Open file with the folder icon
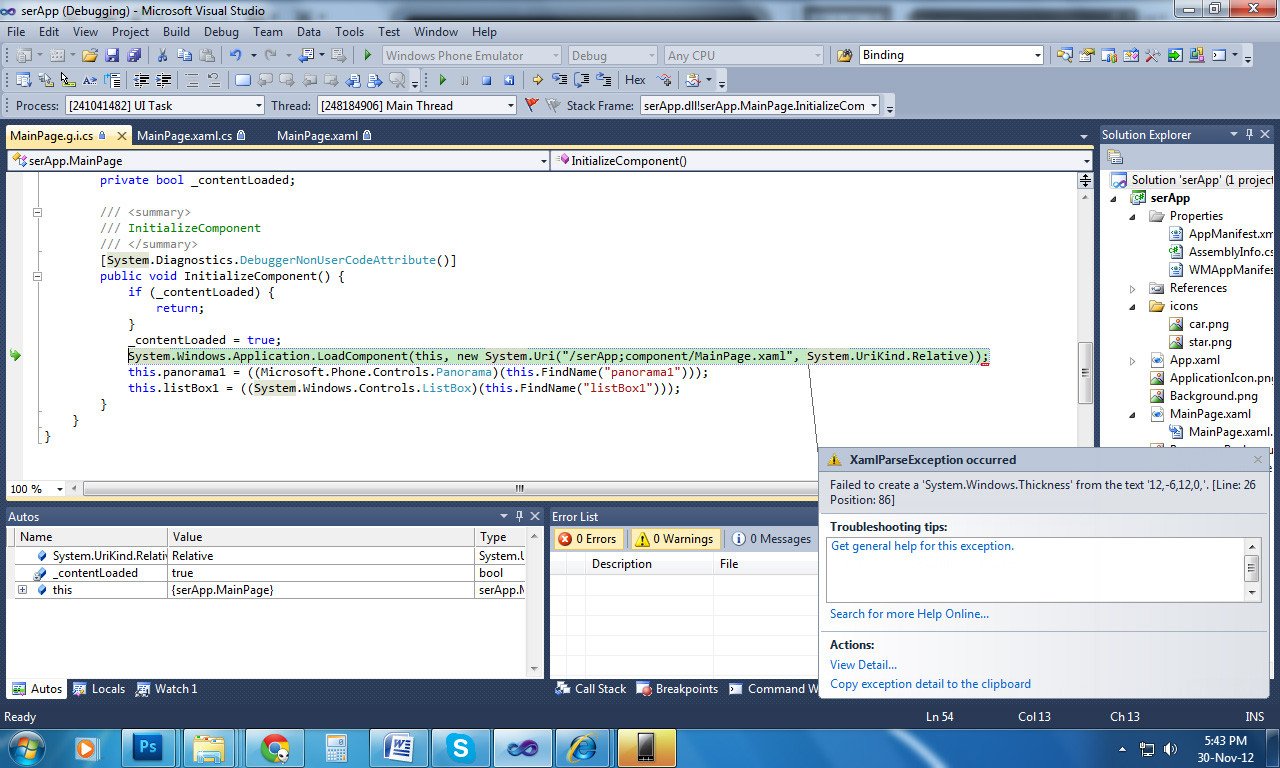The image size is (1280, 768). 90,56
